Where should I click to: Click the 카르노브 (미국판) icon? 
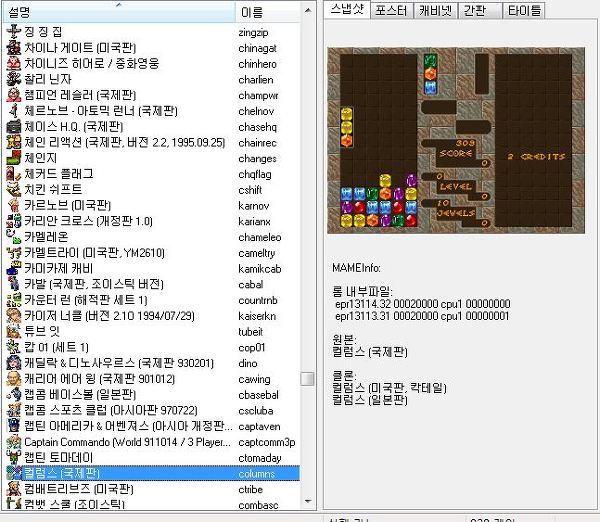pyautogui.click(x=14, y=205)
